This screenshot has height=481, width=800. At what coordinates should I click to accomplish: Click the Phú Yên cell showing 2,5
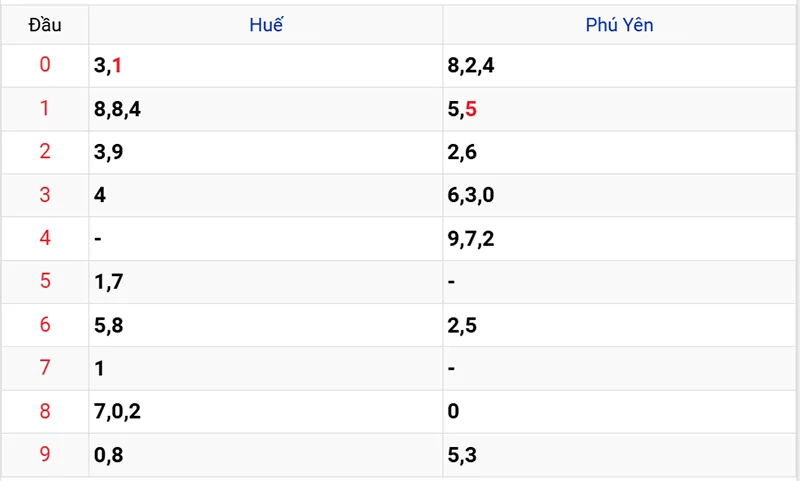click(x=462, y=325)
